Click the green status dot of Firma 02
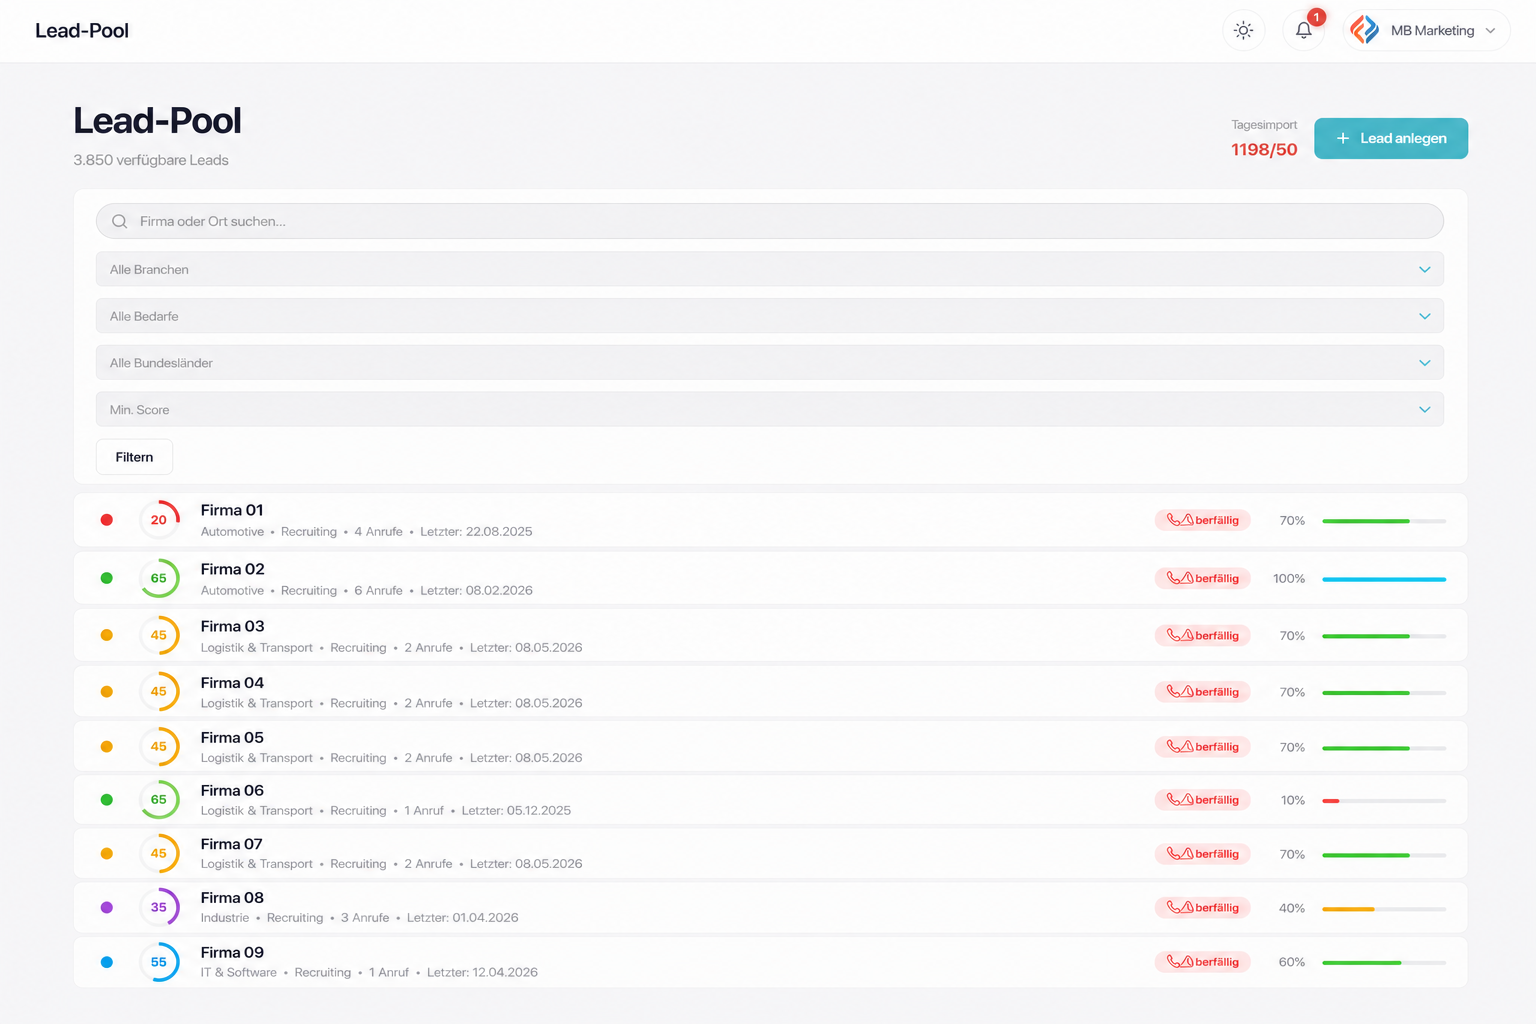1536x1024 pixels. click(107, 578)
